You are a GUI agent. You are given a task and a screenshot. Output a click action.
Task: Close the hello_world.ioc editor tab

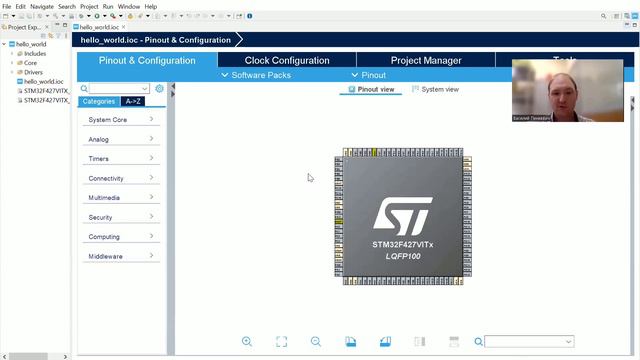123,27
